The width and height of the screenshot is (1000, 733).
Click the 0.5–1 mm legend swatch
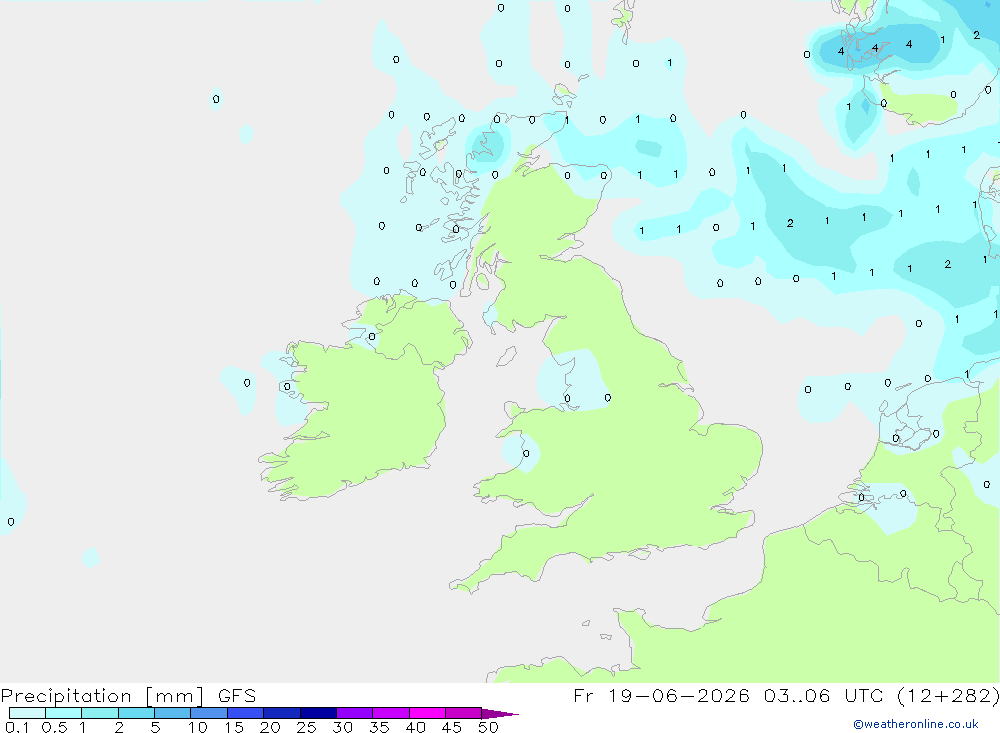tap(64, 713)
